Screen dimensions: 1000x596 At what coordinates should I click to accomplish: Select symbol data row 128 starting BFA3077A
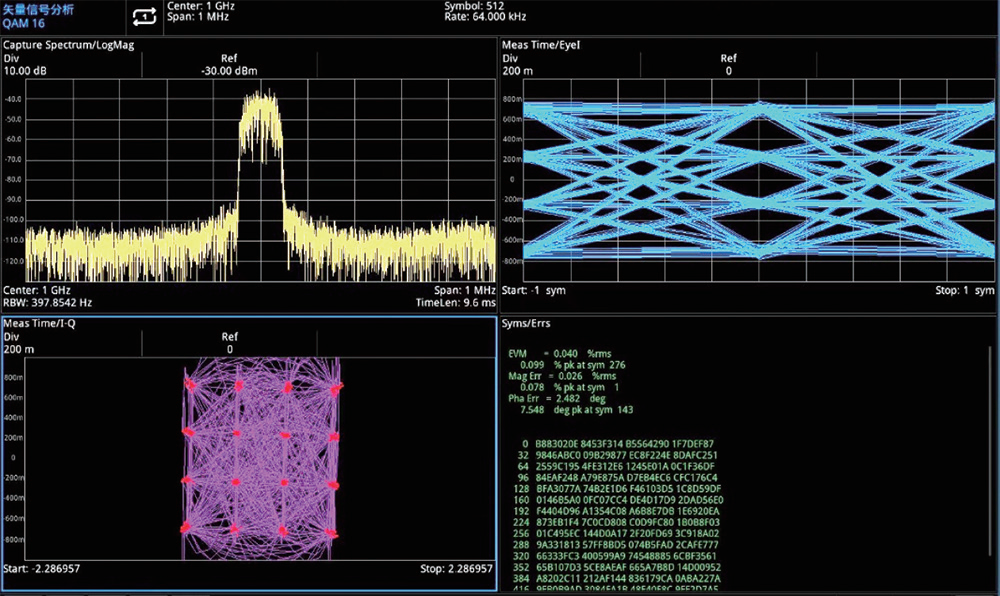coord(617,489)
